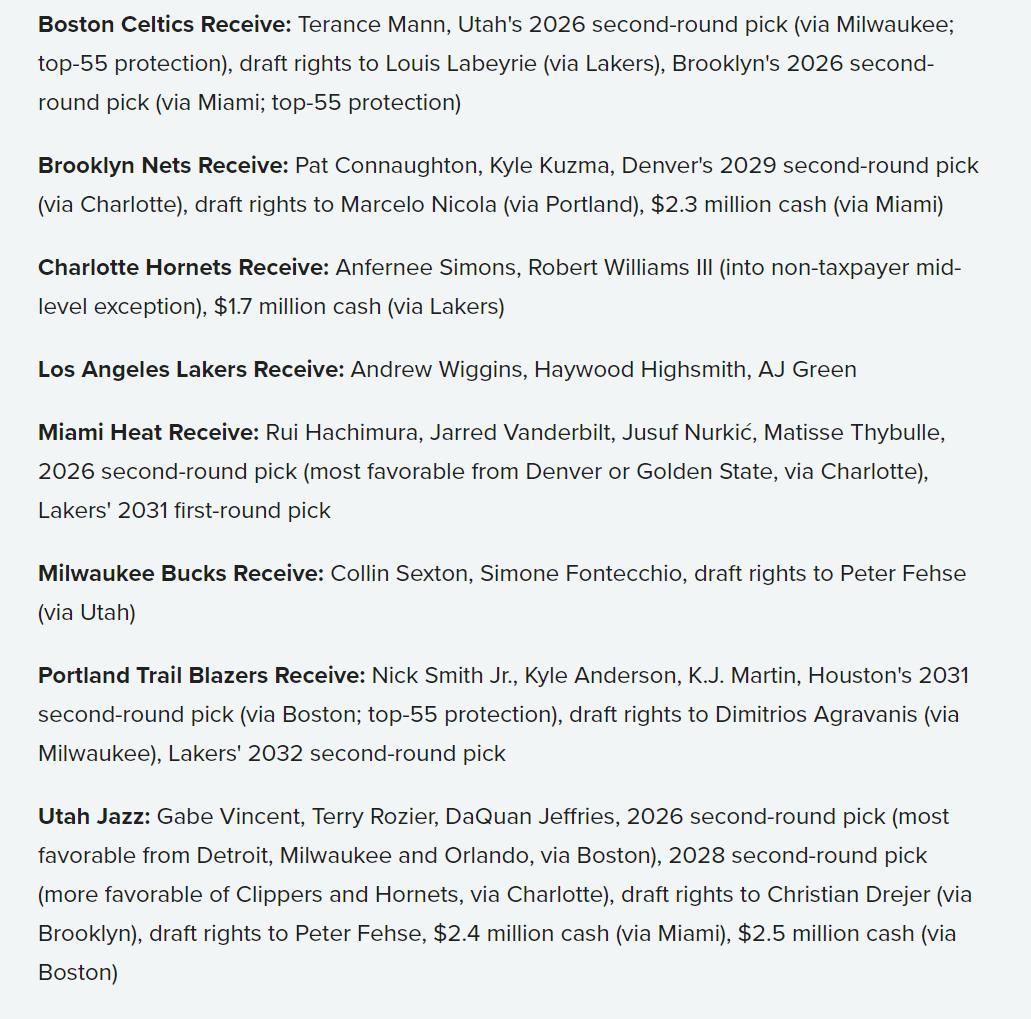This screenshot has height=1019, width=1031.
Task: Click the name Nick Smith Jr.
Action: [x=442, y=675]
